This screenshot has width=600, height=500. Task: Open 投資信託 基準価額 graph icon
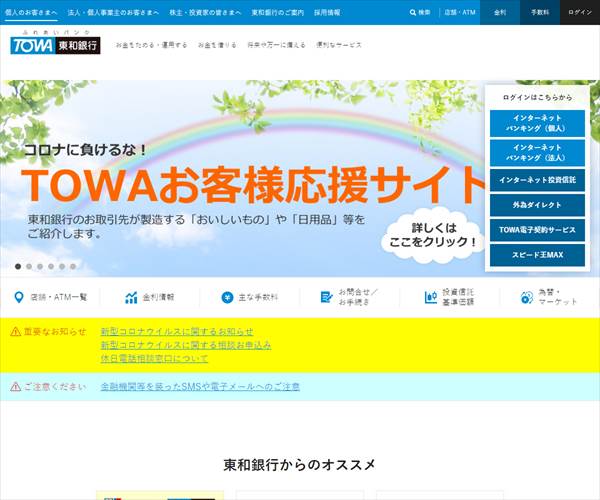(431, 297)
